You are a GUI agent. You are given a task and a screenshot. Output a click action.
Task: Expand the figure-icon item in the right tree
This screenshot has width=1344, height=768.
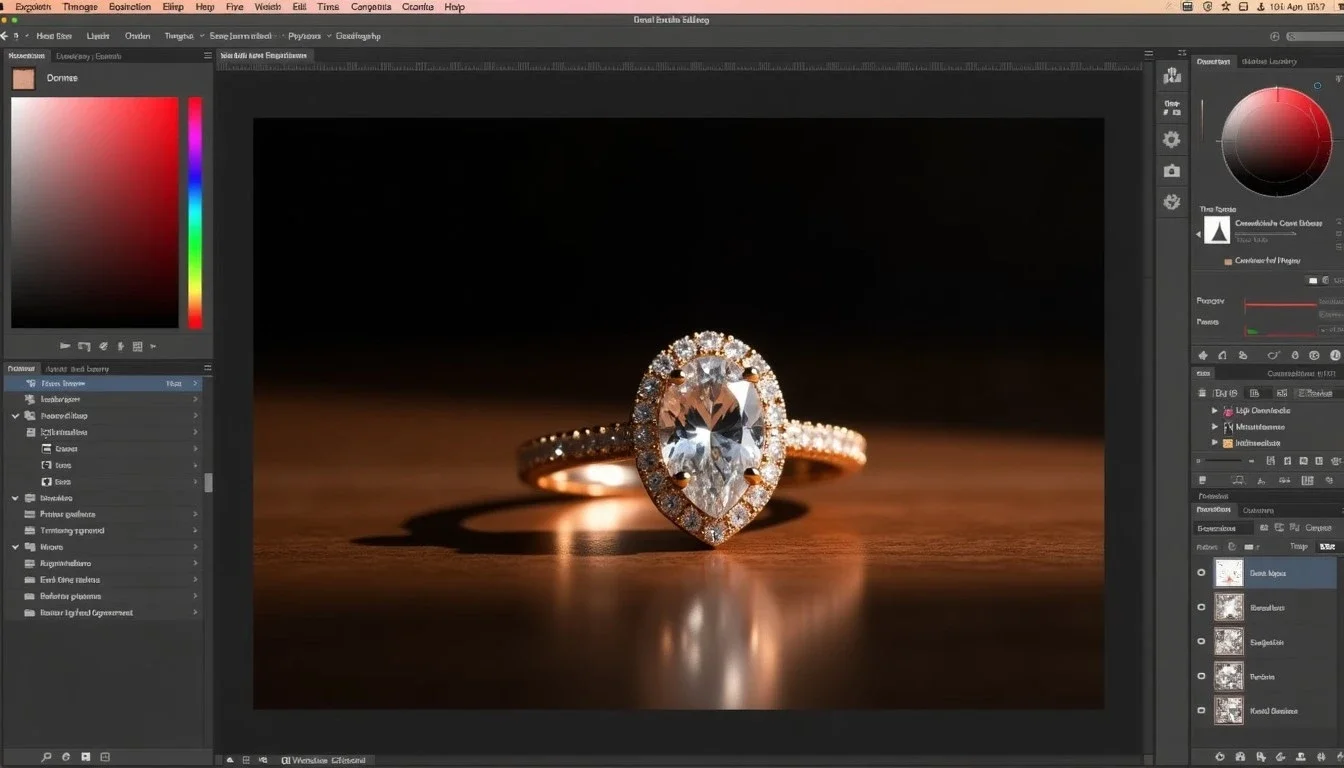pyautogui.click(x=1215, y=427)
